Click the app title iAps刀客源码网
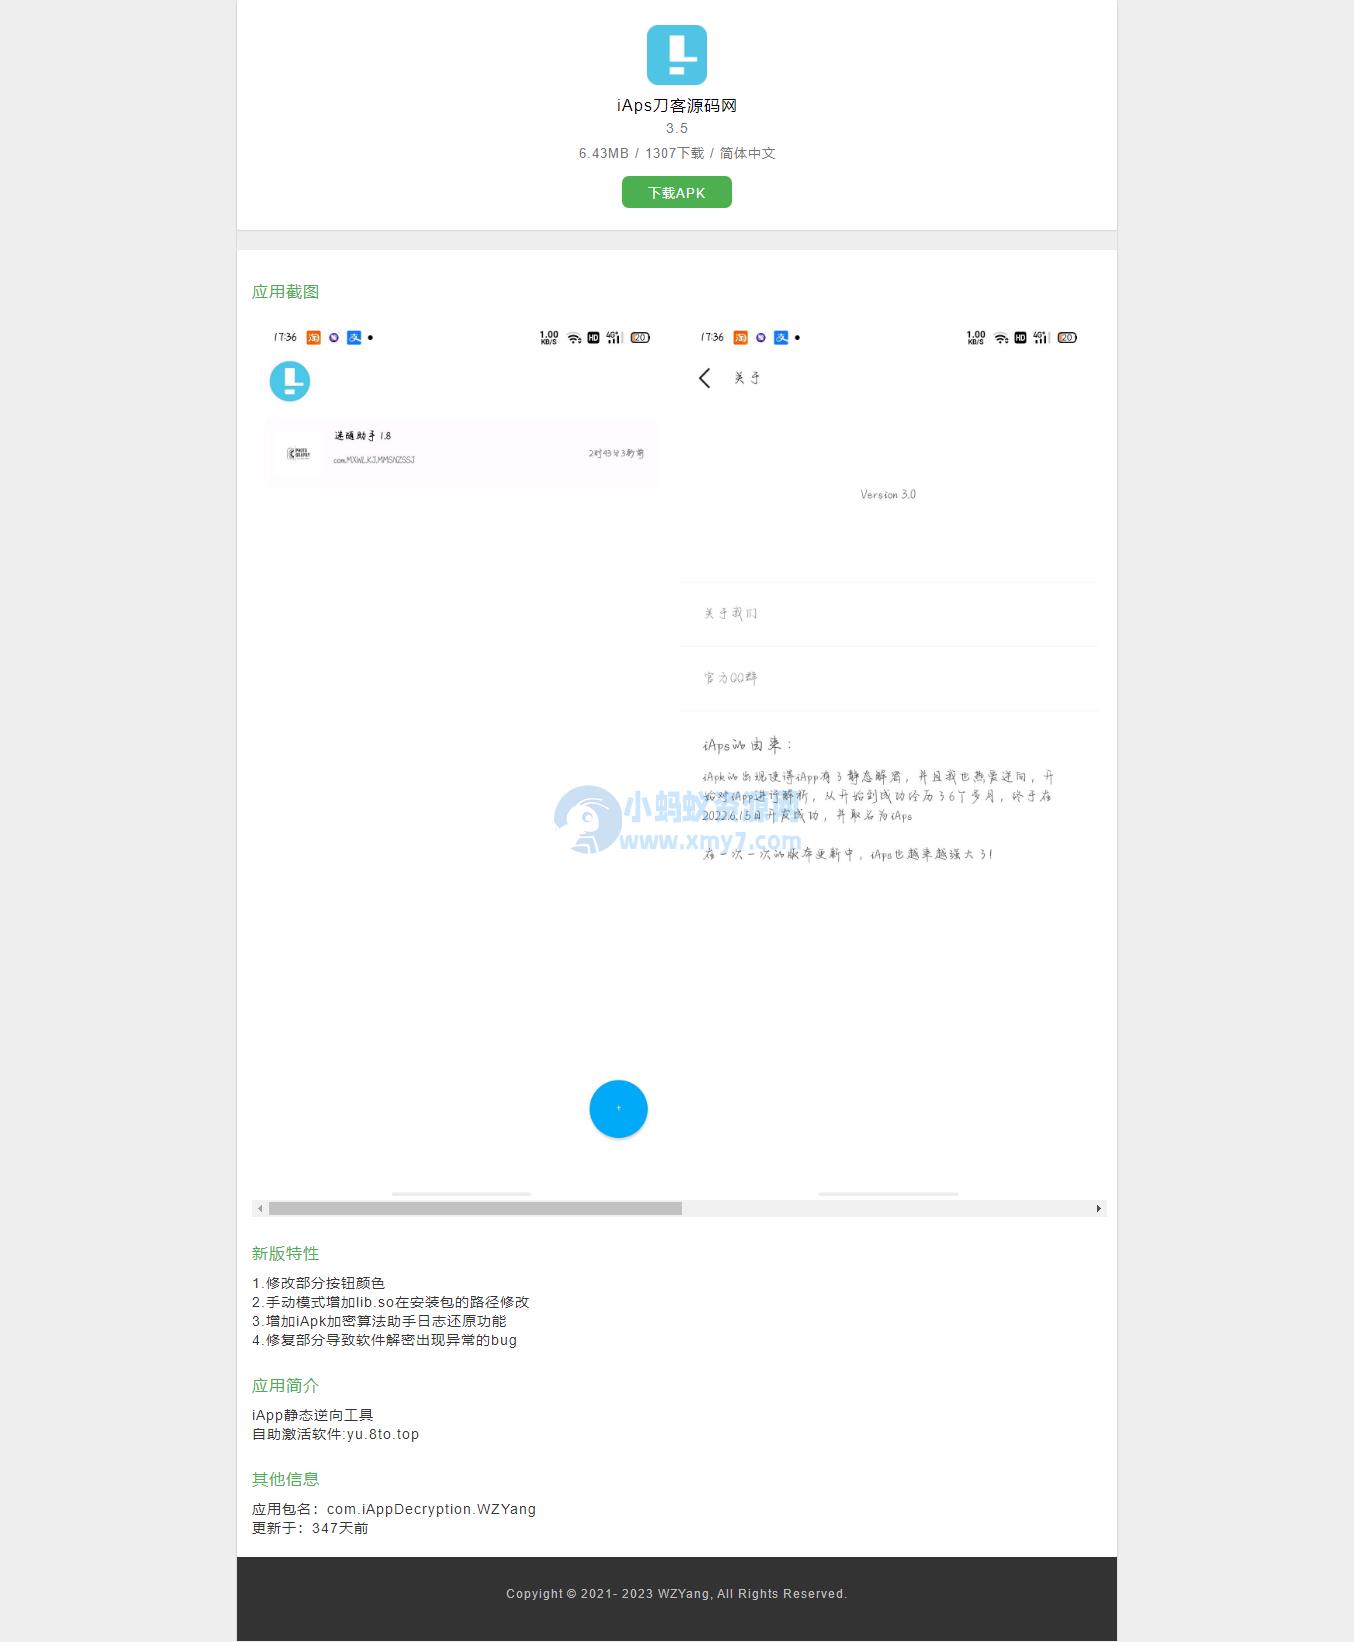The image size is (1354, 1642). pos(676,105)
